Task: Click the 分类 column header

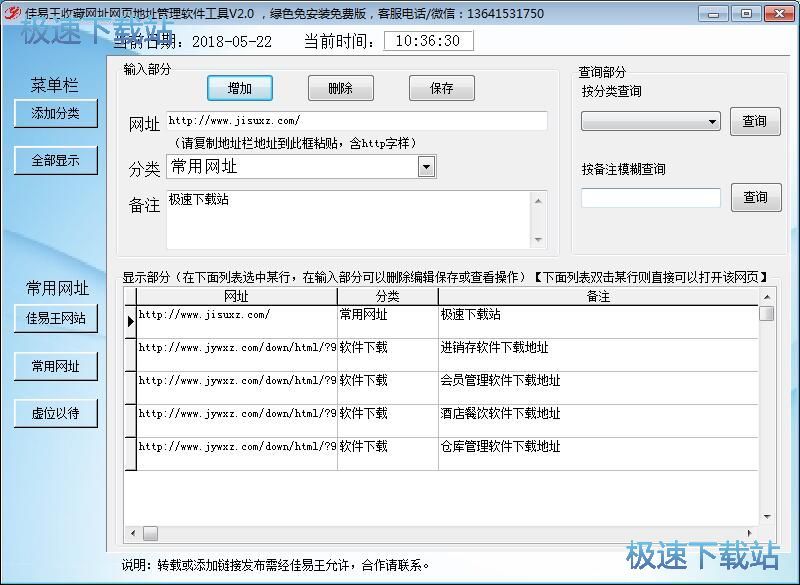Action: [x=388, y=296]
